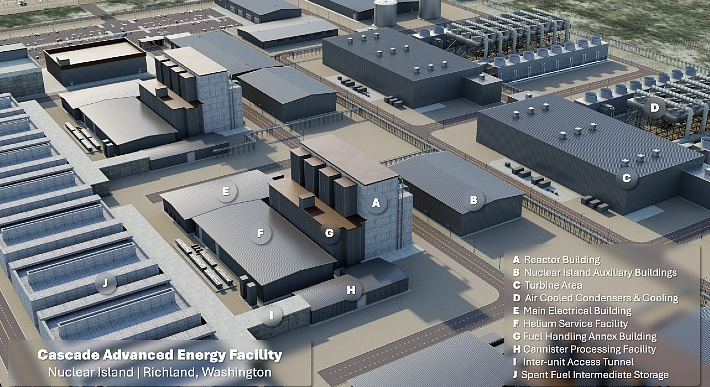Select the D marker on air cooled condensers
Image resolution: width=710 pixels, height=387 pixels.
pyautogui.click(x=654, y=108)
